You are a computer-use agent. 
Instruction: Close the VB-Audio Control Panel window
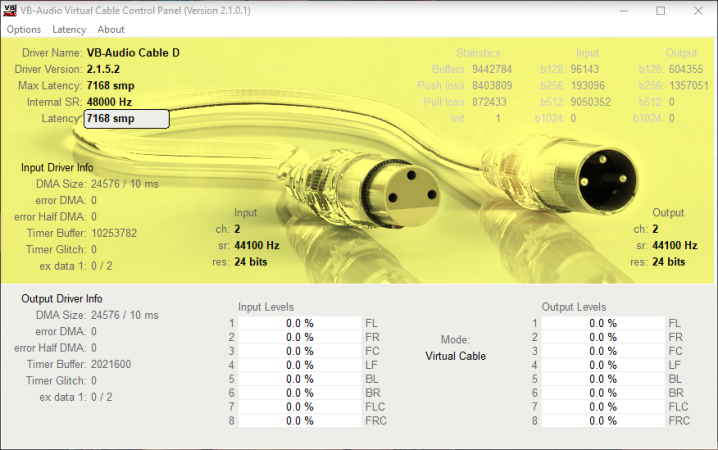point(698,11)
